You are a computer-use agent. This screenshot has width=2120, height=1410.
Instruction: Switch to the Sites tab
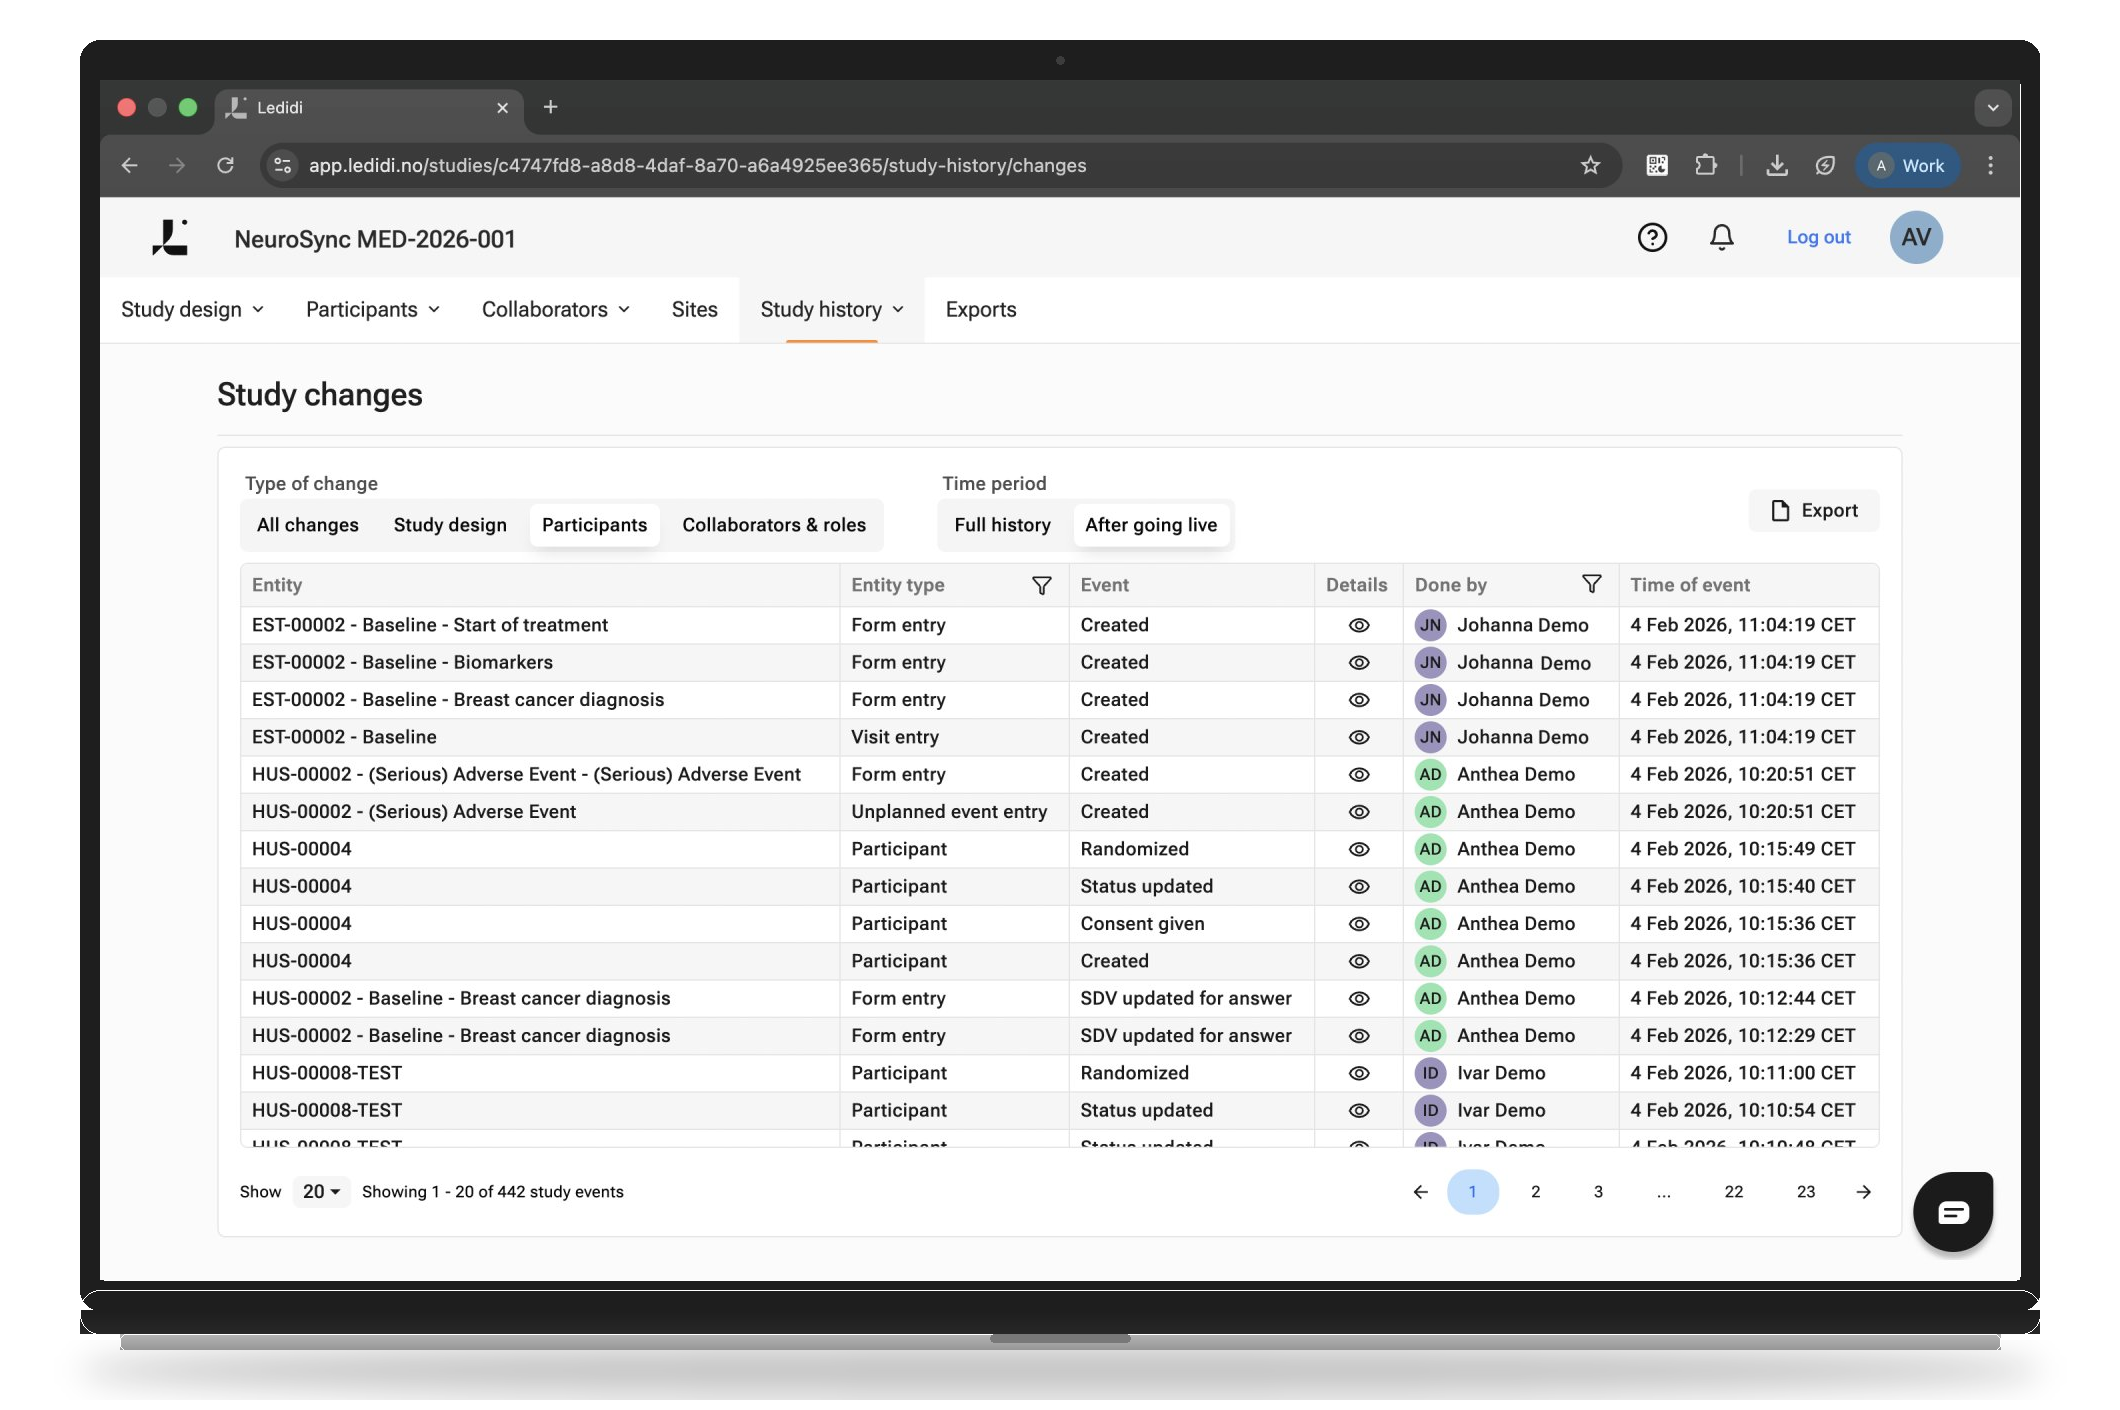(x=694, y=310)
